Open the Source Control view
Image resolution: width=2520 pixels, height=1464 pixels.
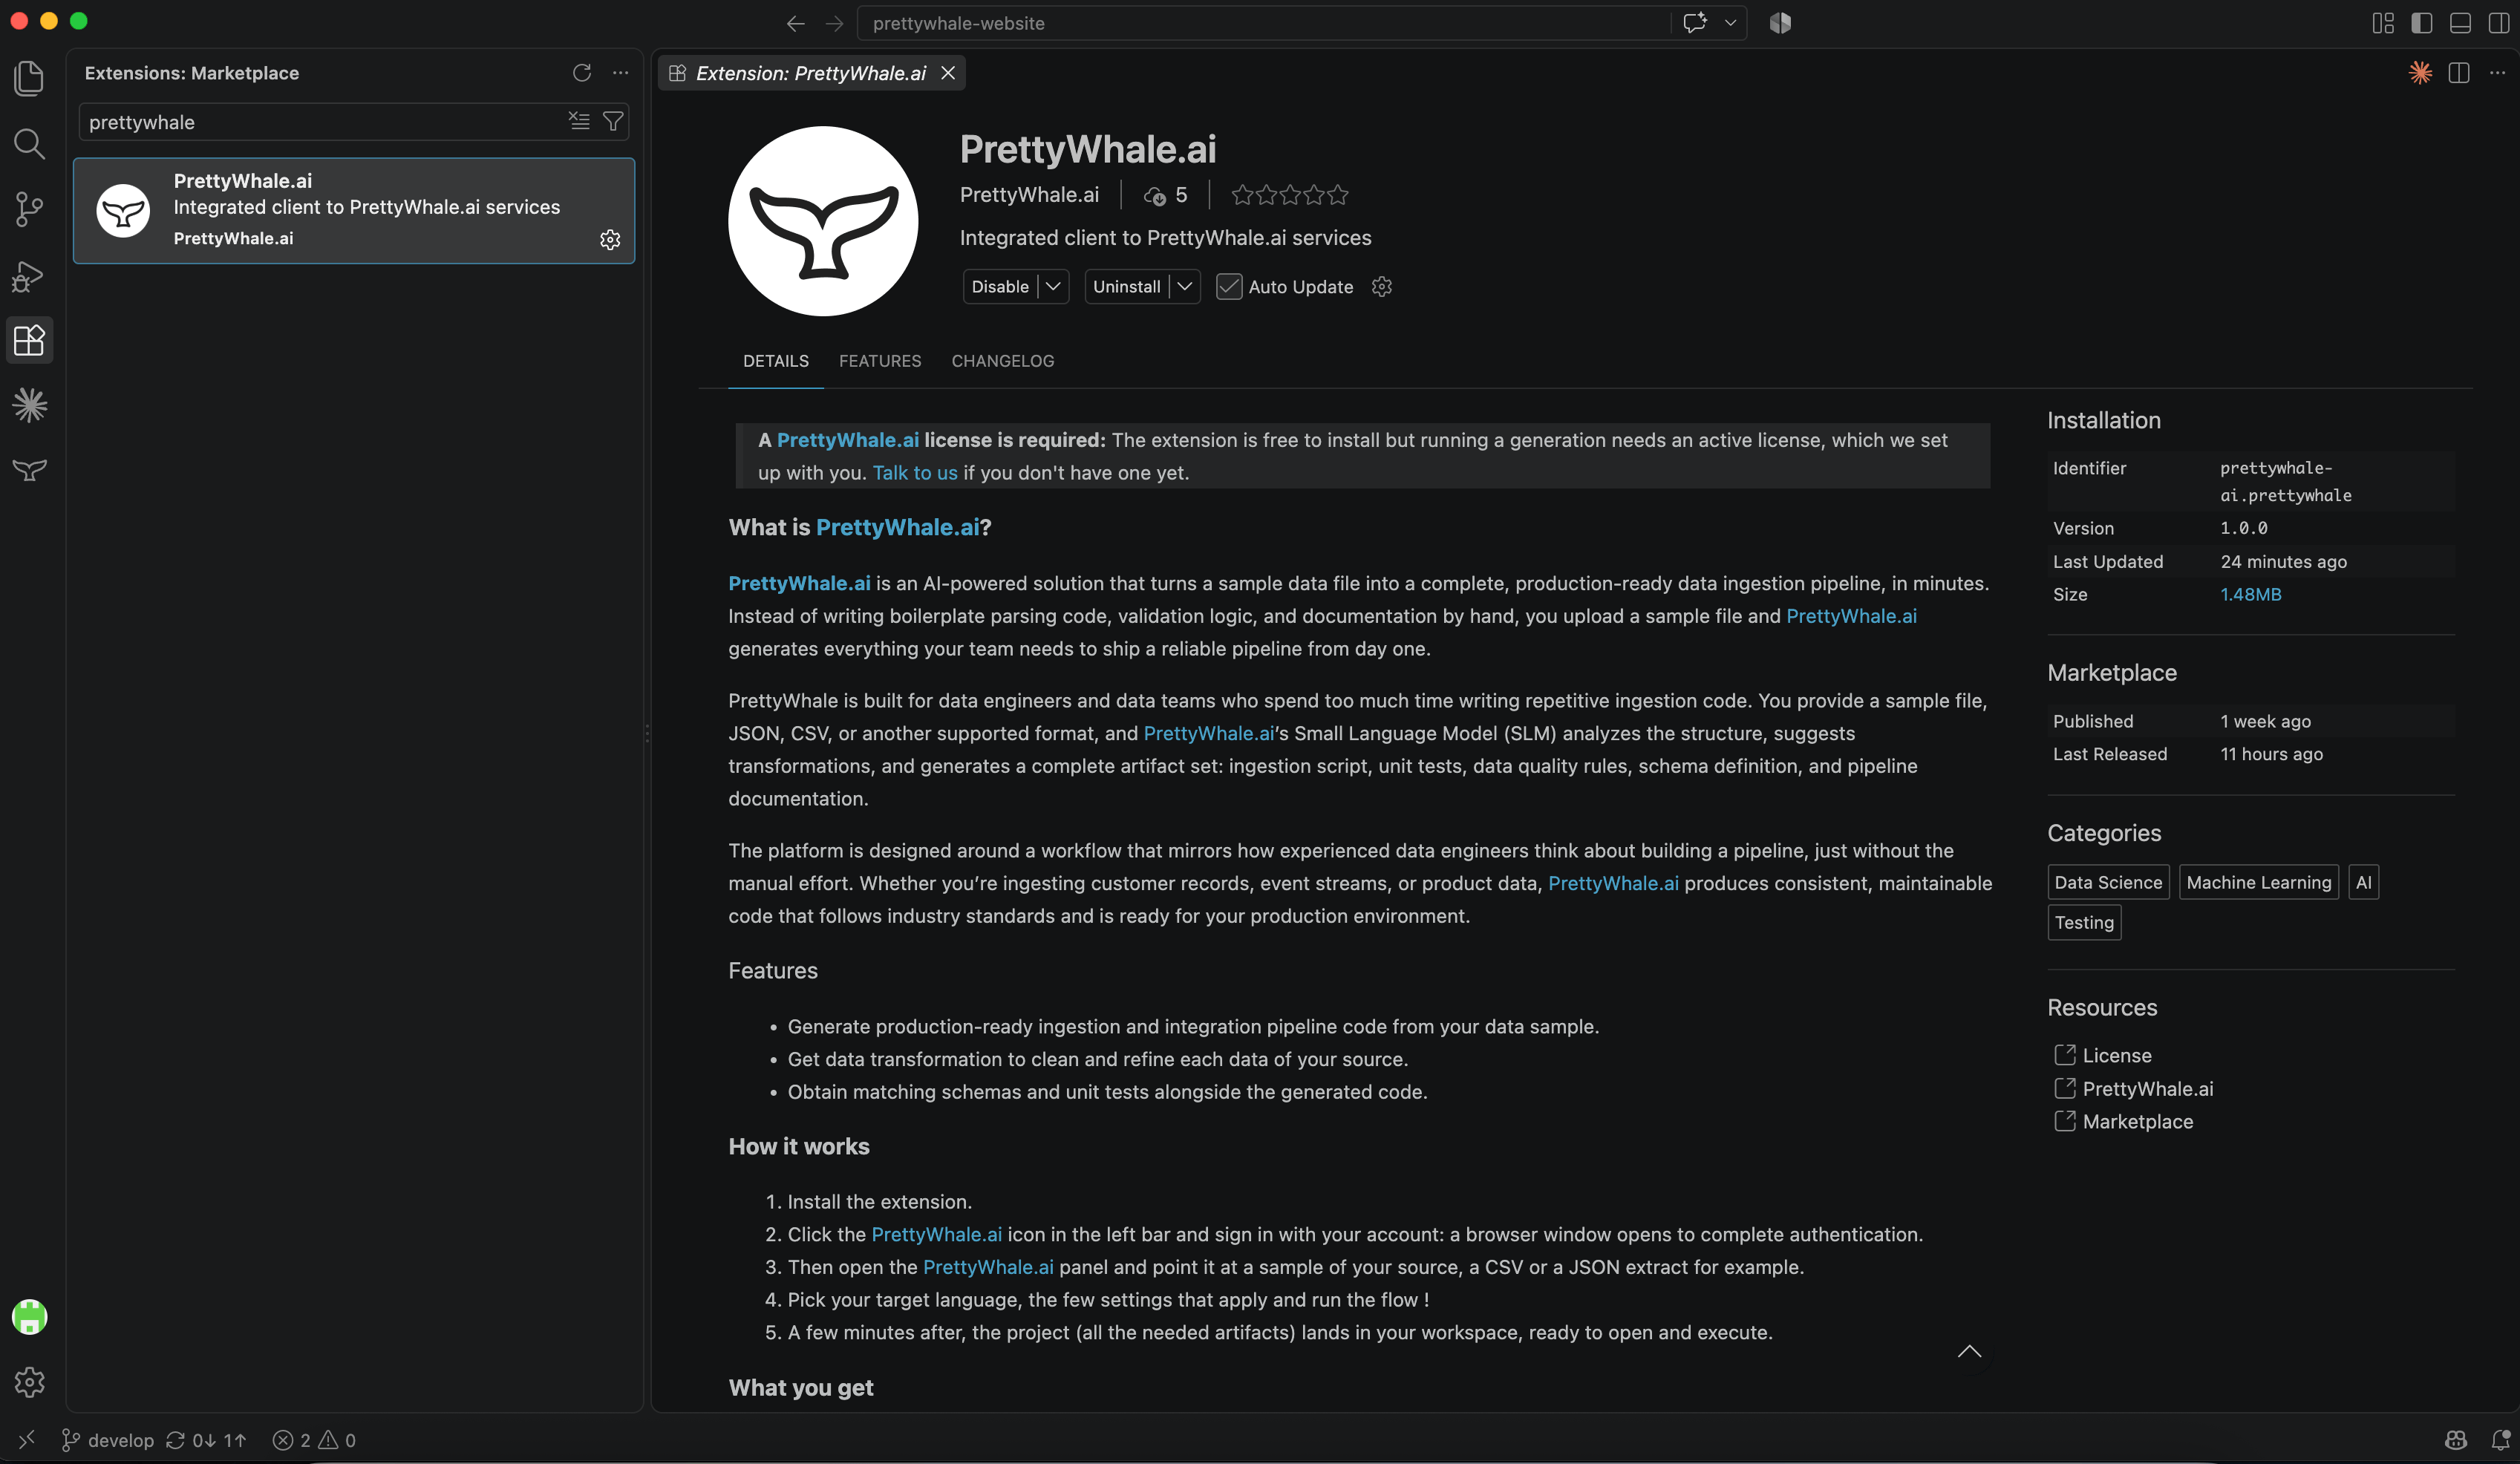click(x=29, y=209)
